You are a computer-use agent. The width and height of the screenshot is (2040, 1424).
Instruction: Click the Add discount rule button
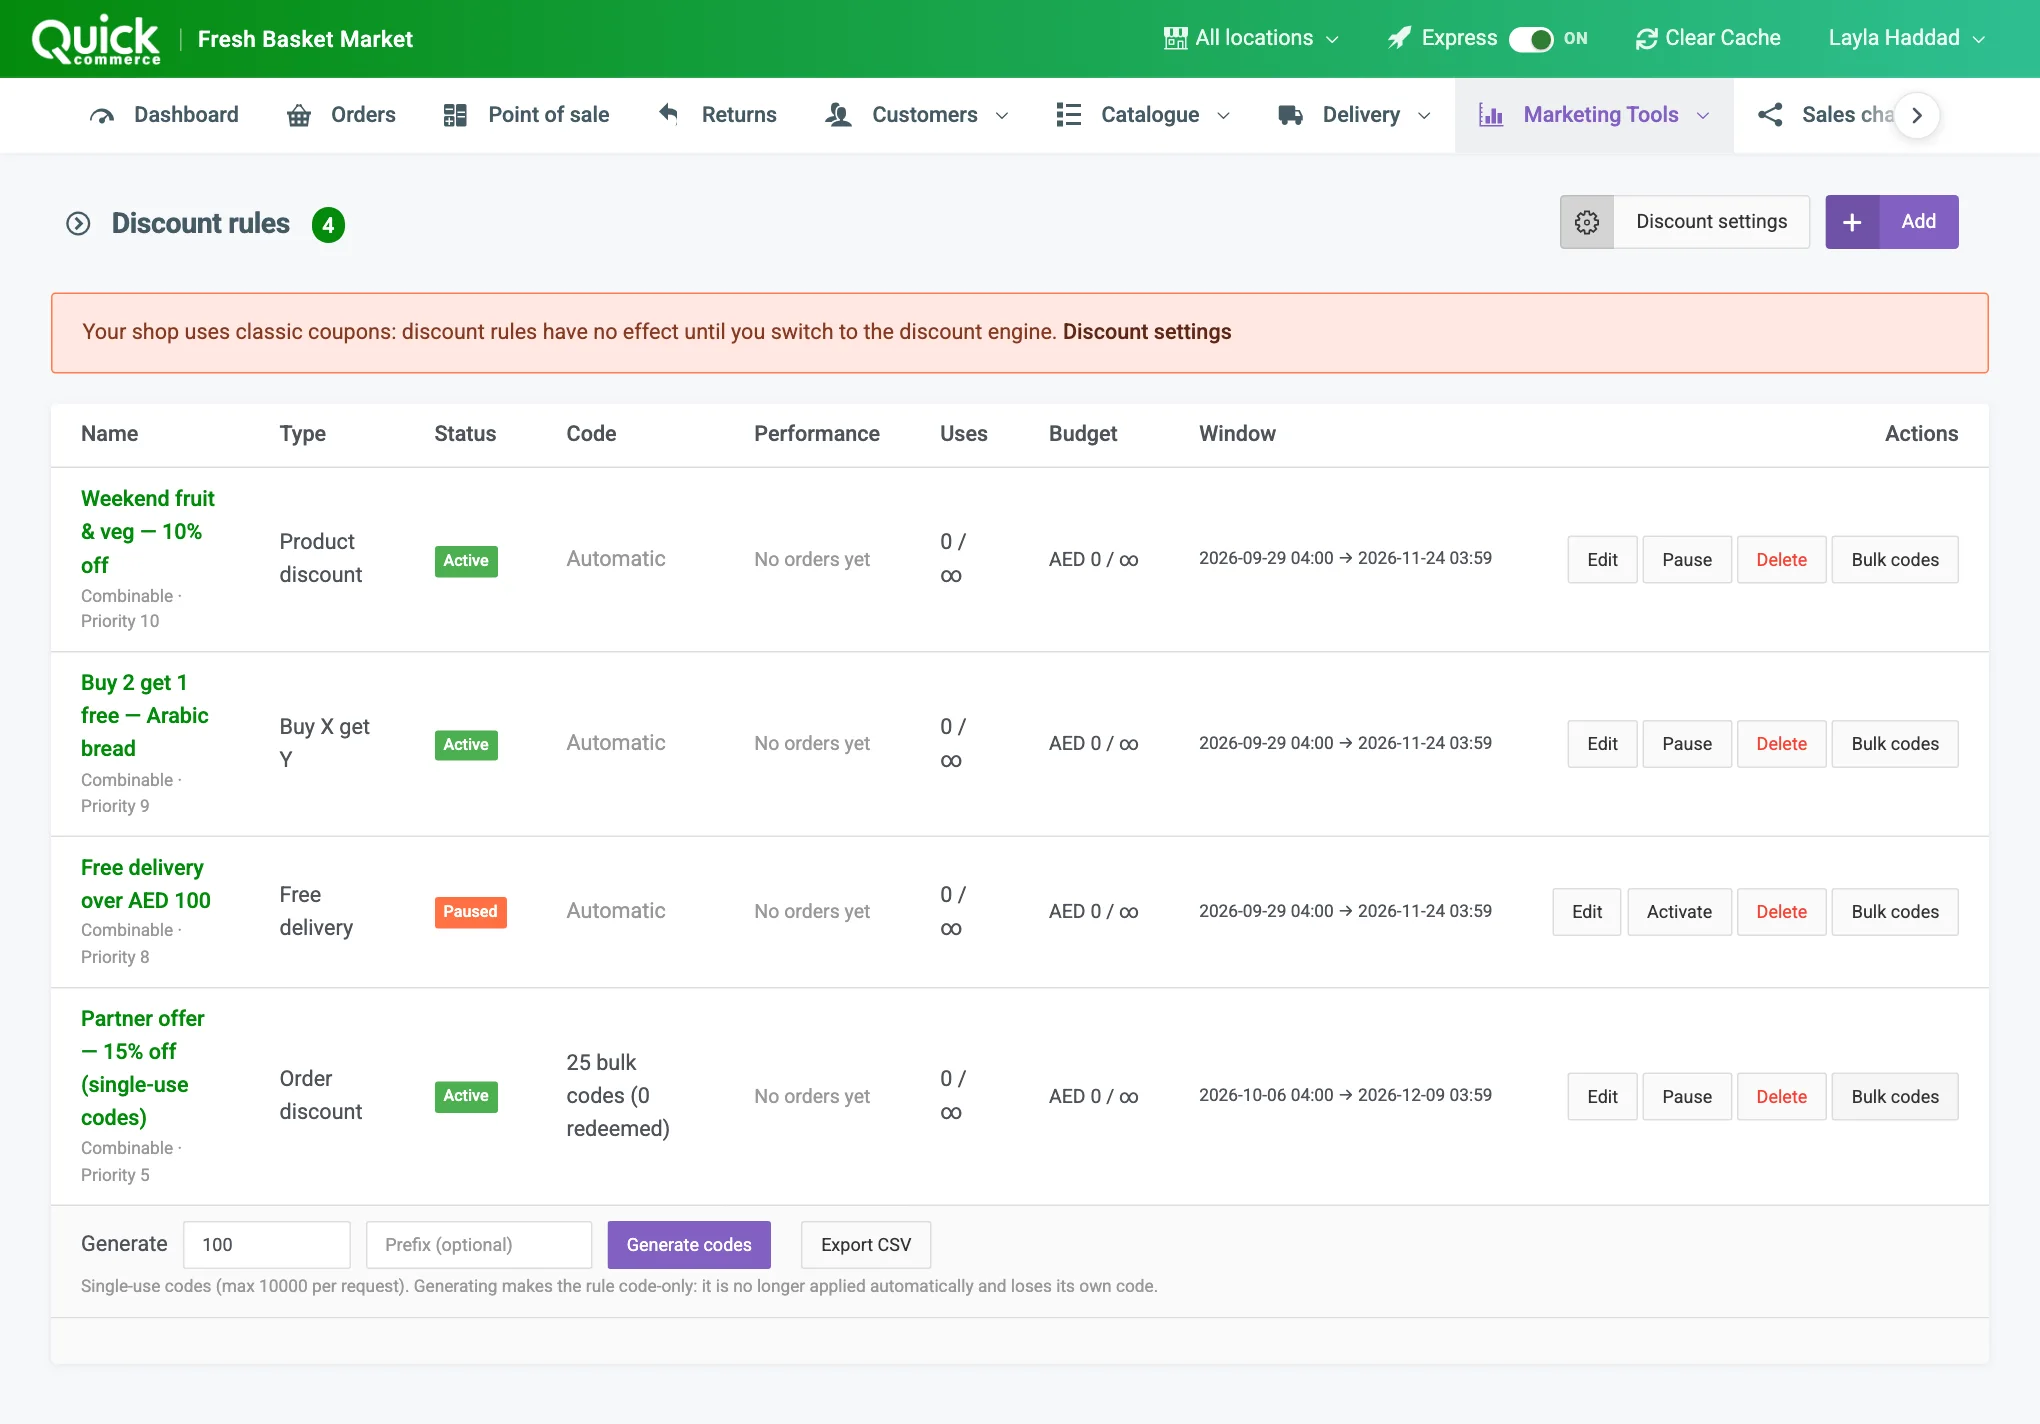(x=1892, y=222)
